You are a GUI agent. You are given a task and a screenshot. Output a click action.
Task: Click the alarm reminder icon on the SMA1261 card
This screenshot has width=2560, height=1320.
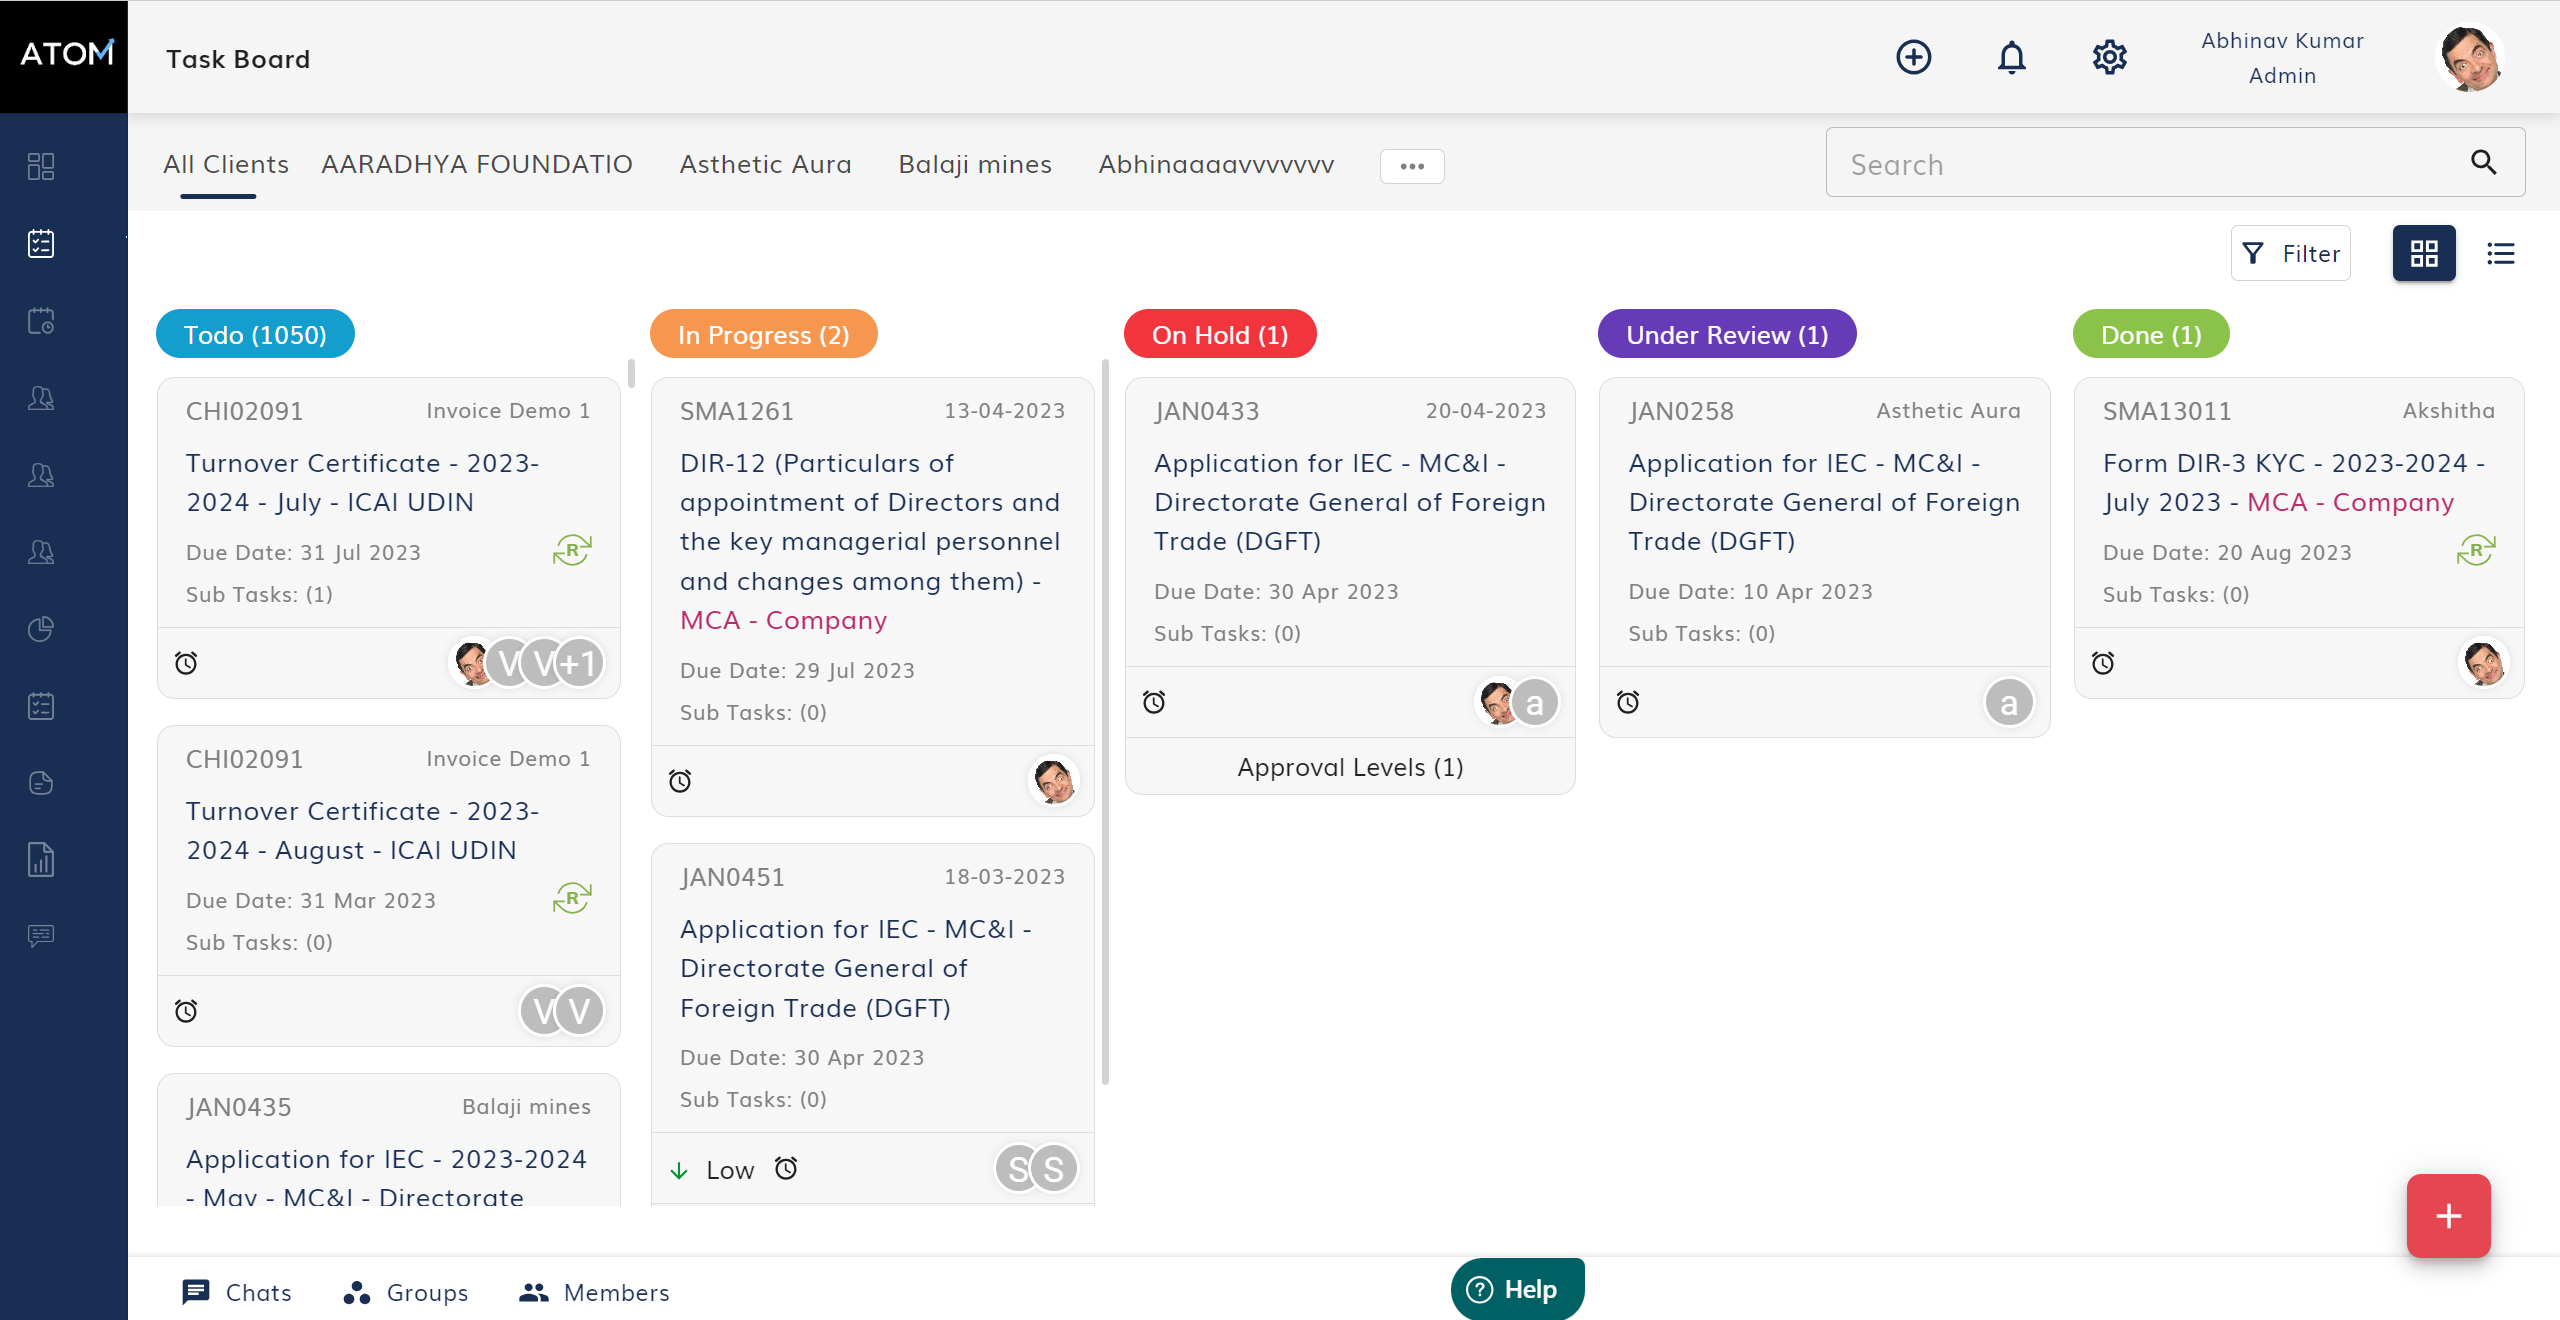681,781
